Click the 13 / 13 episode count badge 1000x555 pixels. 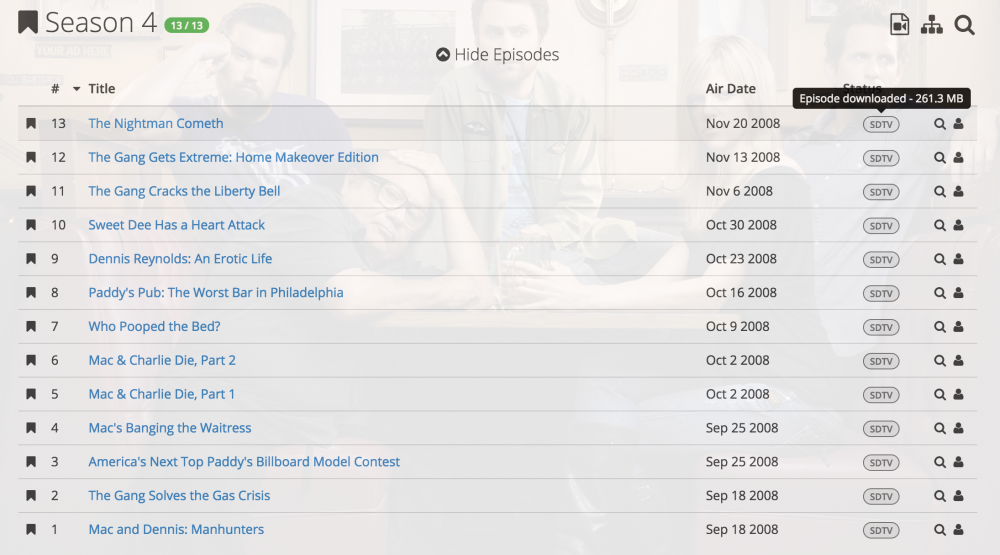coord(186,26)
